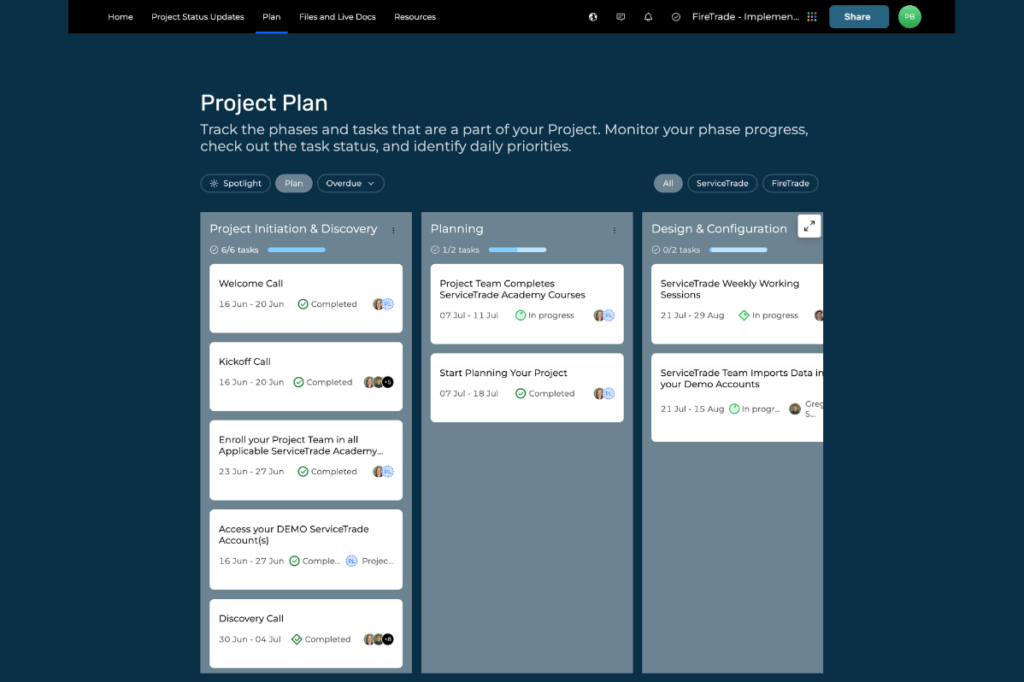Click the Share button
The image size is (1024, 682).
point(858,16)
